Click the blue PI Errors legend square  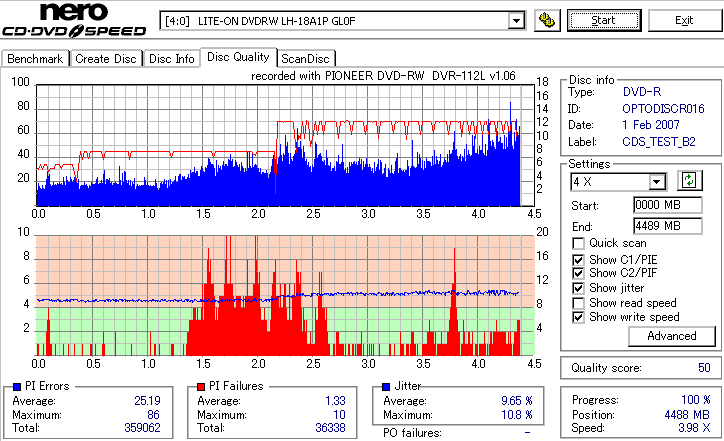click(x=17, y=387)
